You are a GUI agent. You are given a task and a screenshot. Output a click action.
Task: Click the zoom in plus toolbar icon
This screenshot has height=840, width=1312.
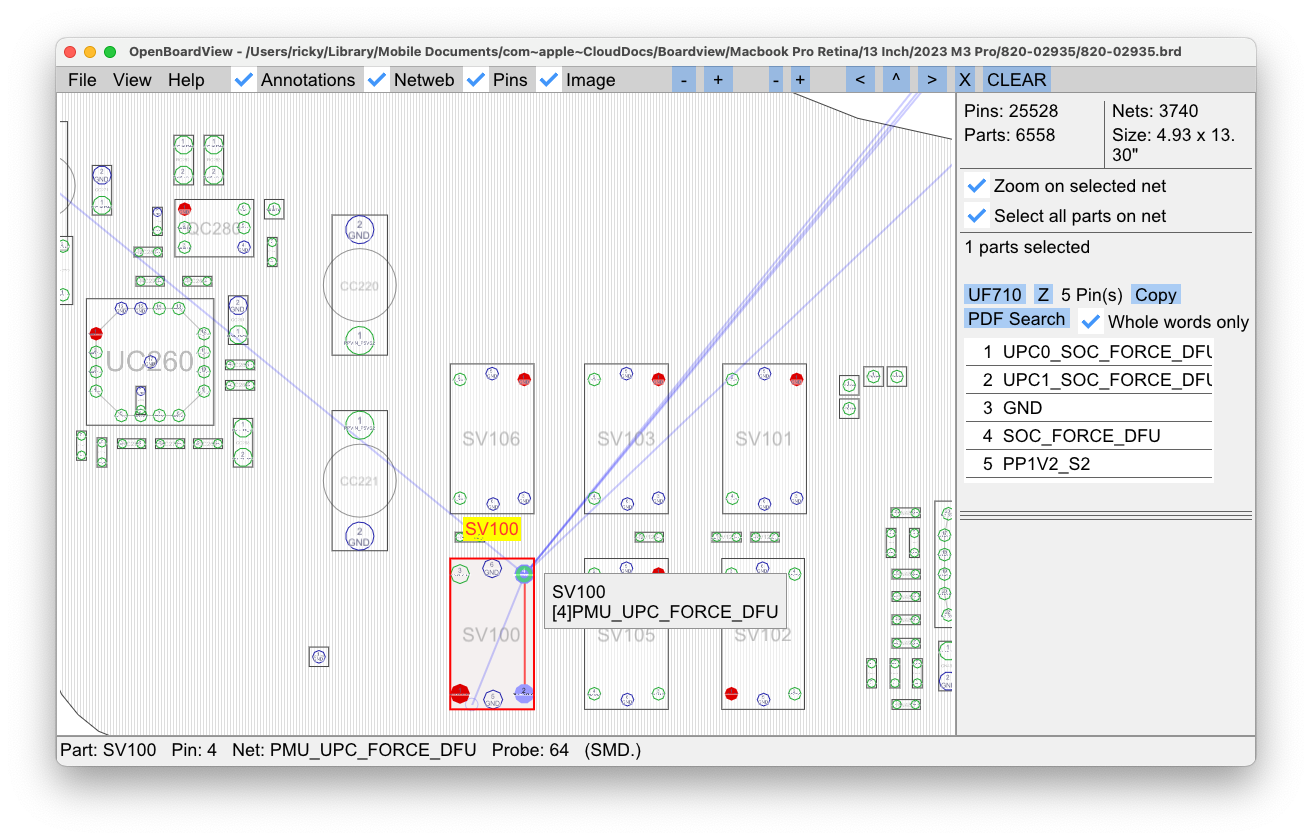(x=718, y=79)
